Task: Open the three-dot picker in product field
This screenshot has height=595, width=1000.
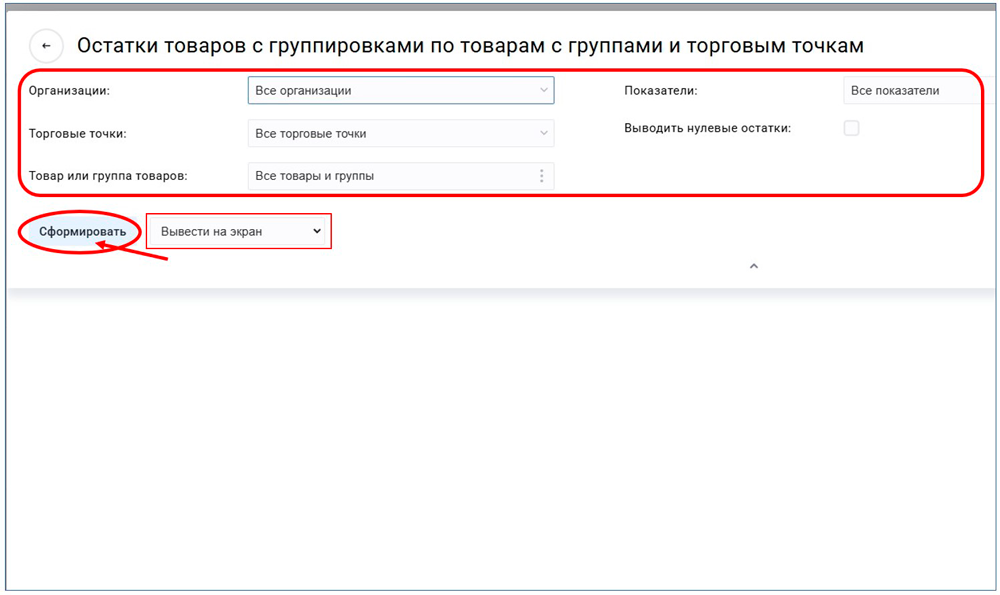Action: coord(542,176)
